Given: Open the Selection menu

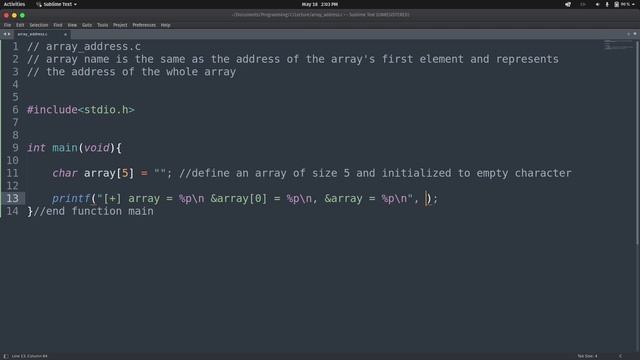Looking at the screenshot, I should coord(39,25).
